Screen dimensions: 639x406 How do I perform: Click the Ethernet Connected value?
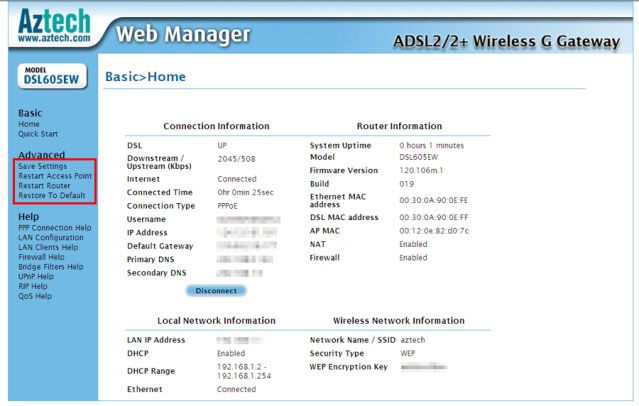236,389
